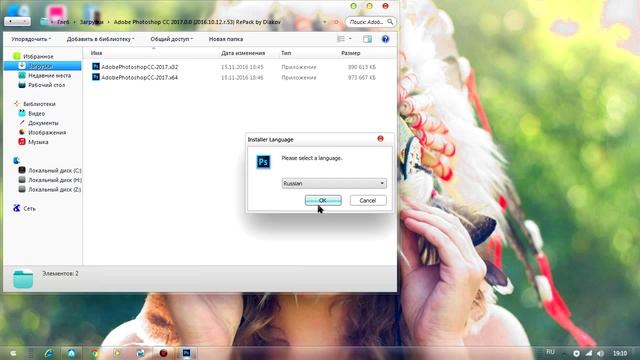Click the red round taskbar icon
This screenshot has height=360, width=640.
[x=163, y=353]
